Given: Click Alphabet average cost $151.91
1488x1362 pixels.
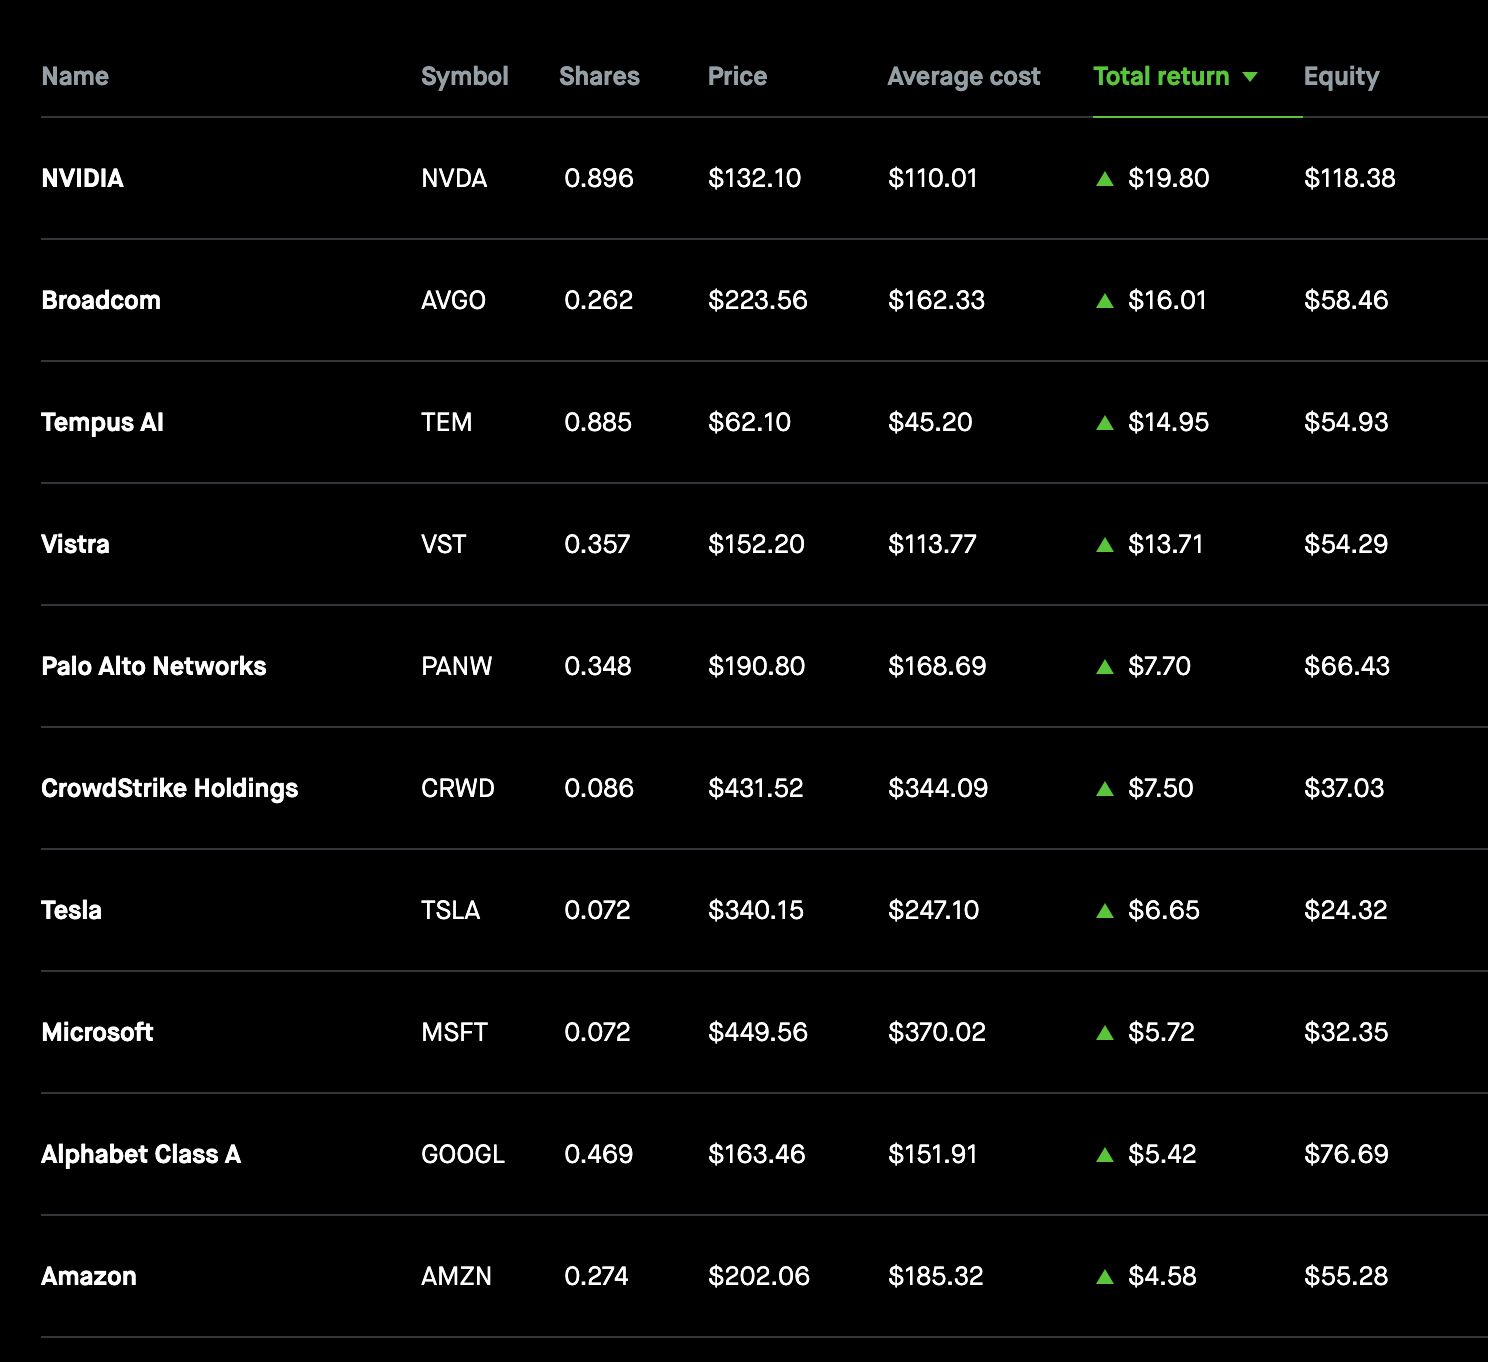Looking at the screenshot, I should (933, 1154).
